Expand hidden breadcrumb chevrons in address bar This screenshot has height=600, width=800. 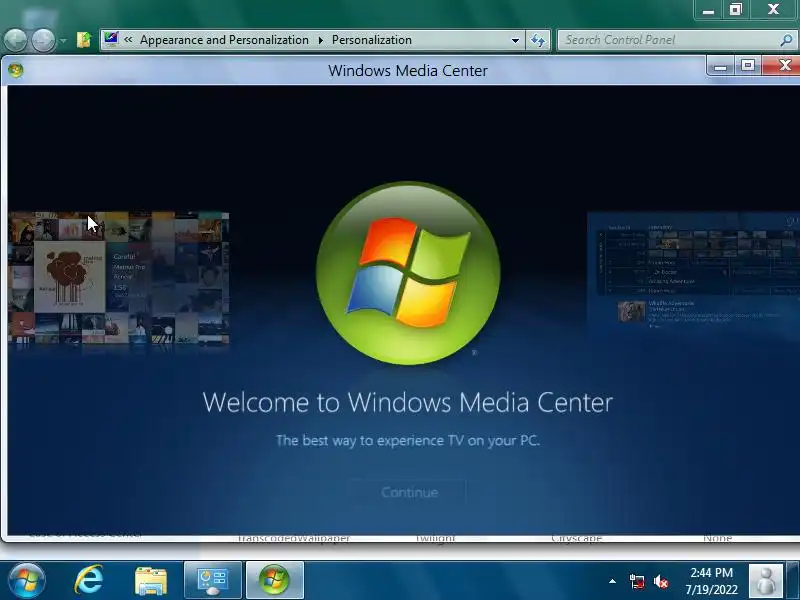(128, 40)
